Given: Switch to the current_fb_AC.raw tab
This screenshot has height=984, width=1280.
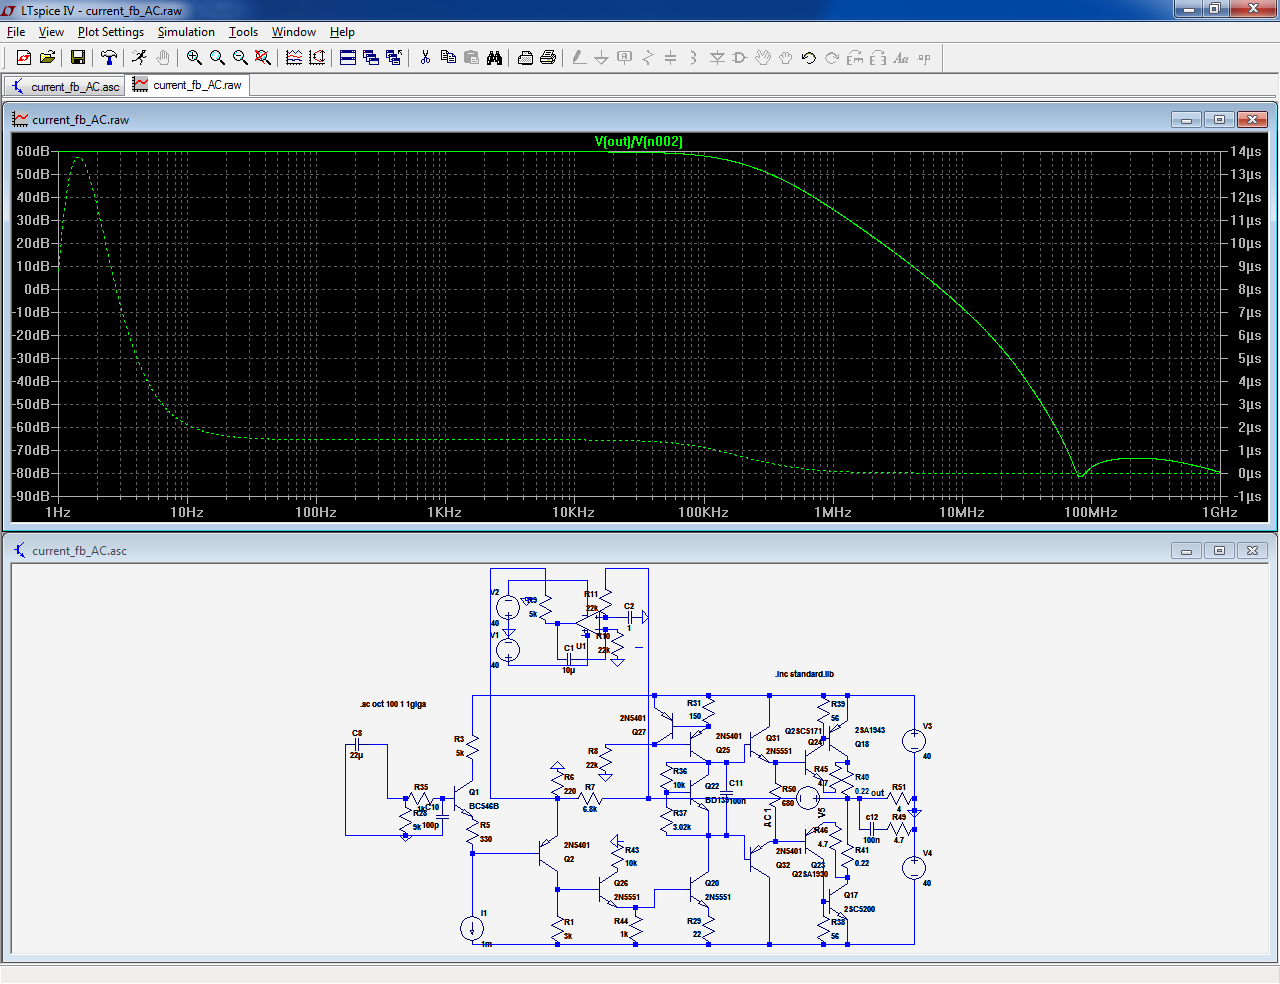Looking at the screenshot, I should click(188, 85).
